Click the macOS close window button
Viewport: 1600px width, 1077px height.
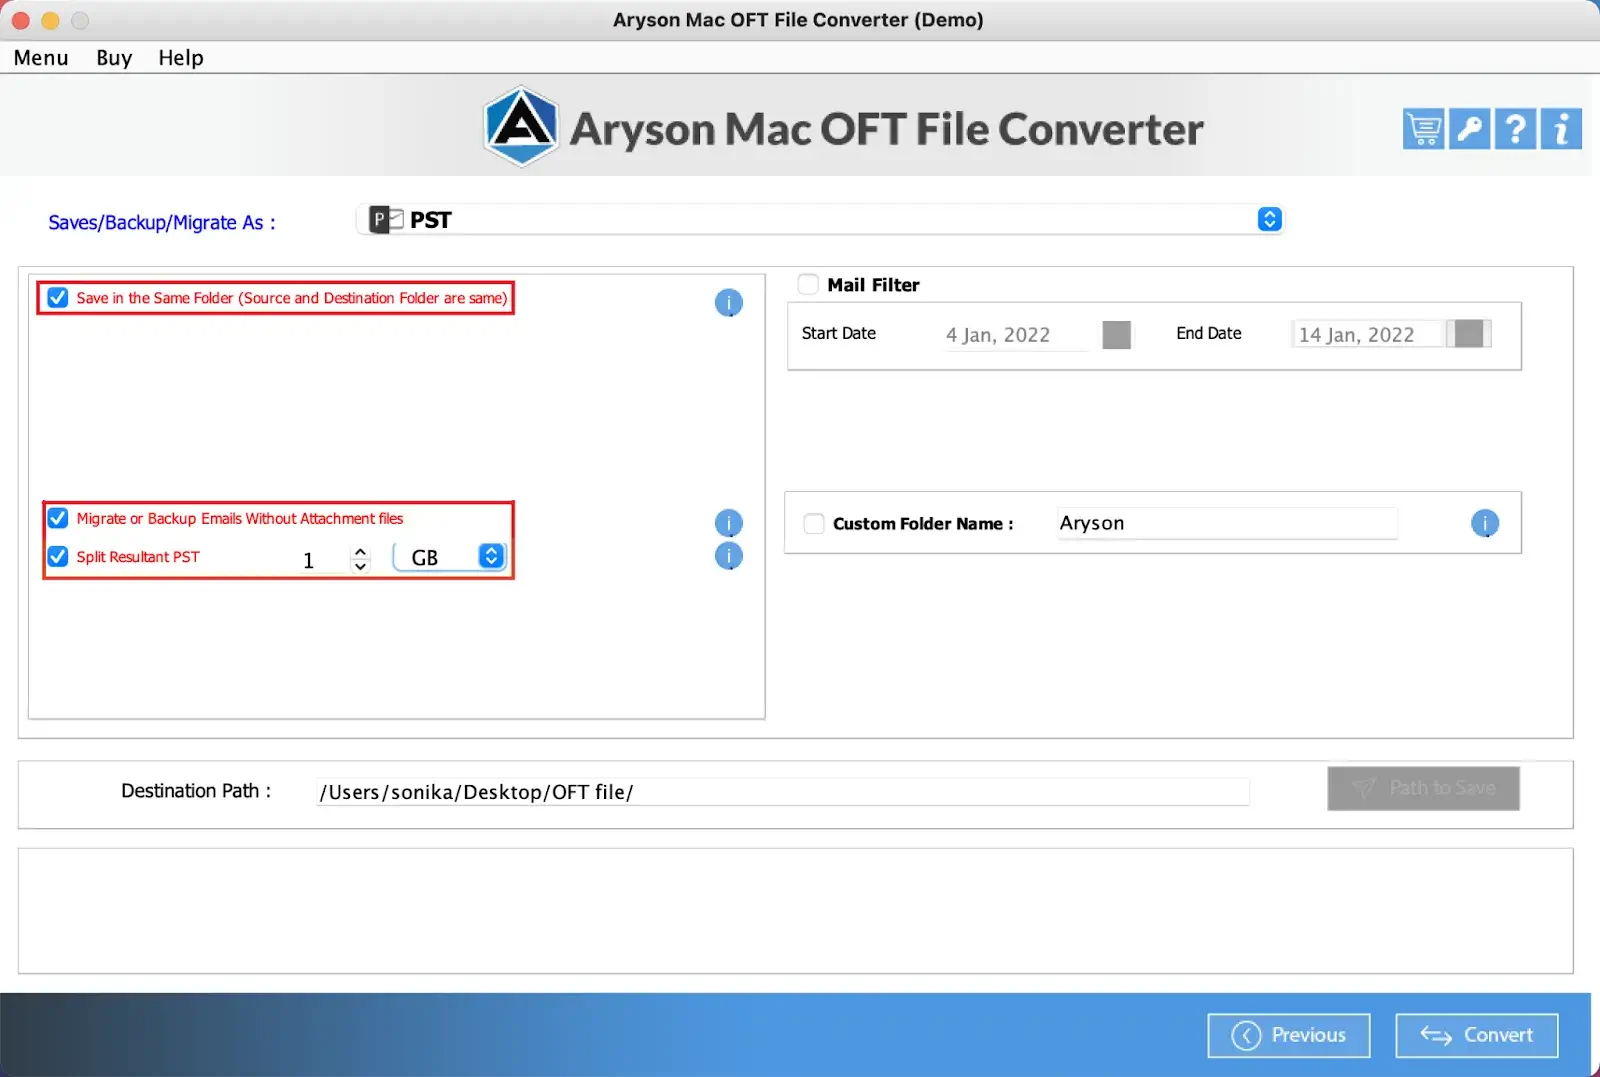(21, 20)
